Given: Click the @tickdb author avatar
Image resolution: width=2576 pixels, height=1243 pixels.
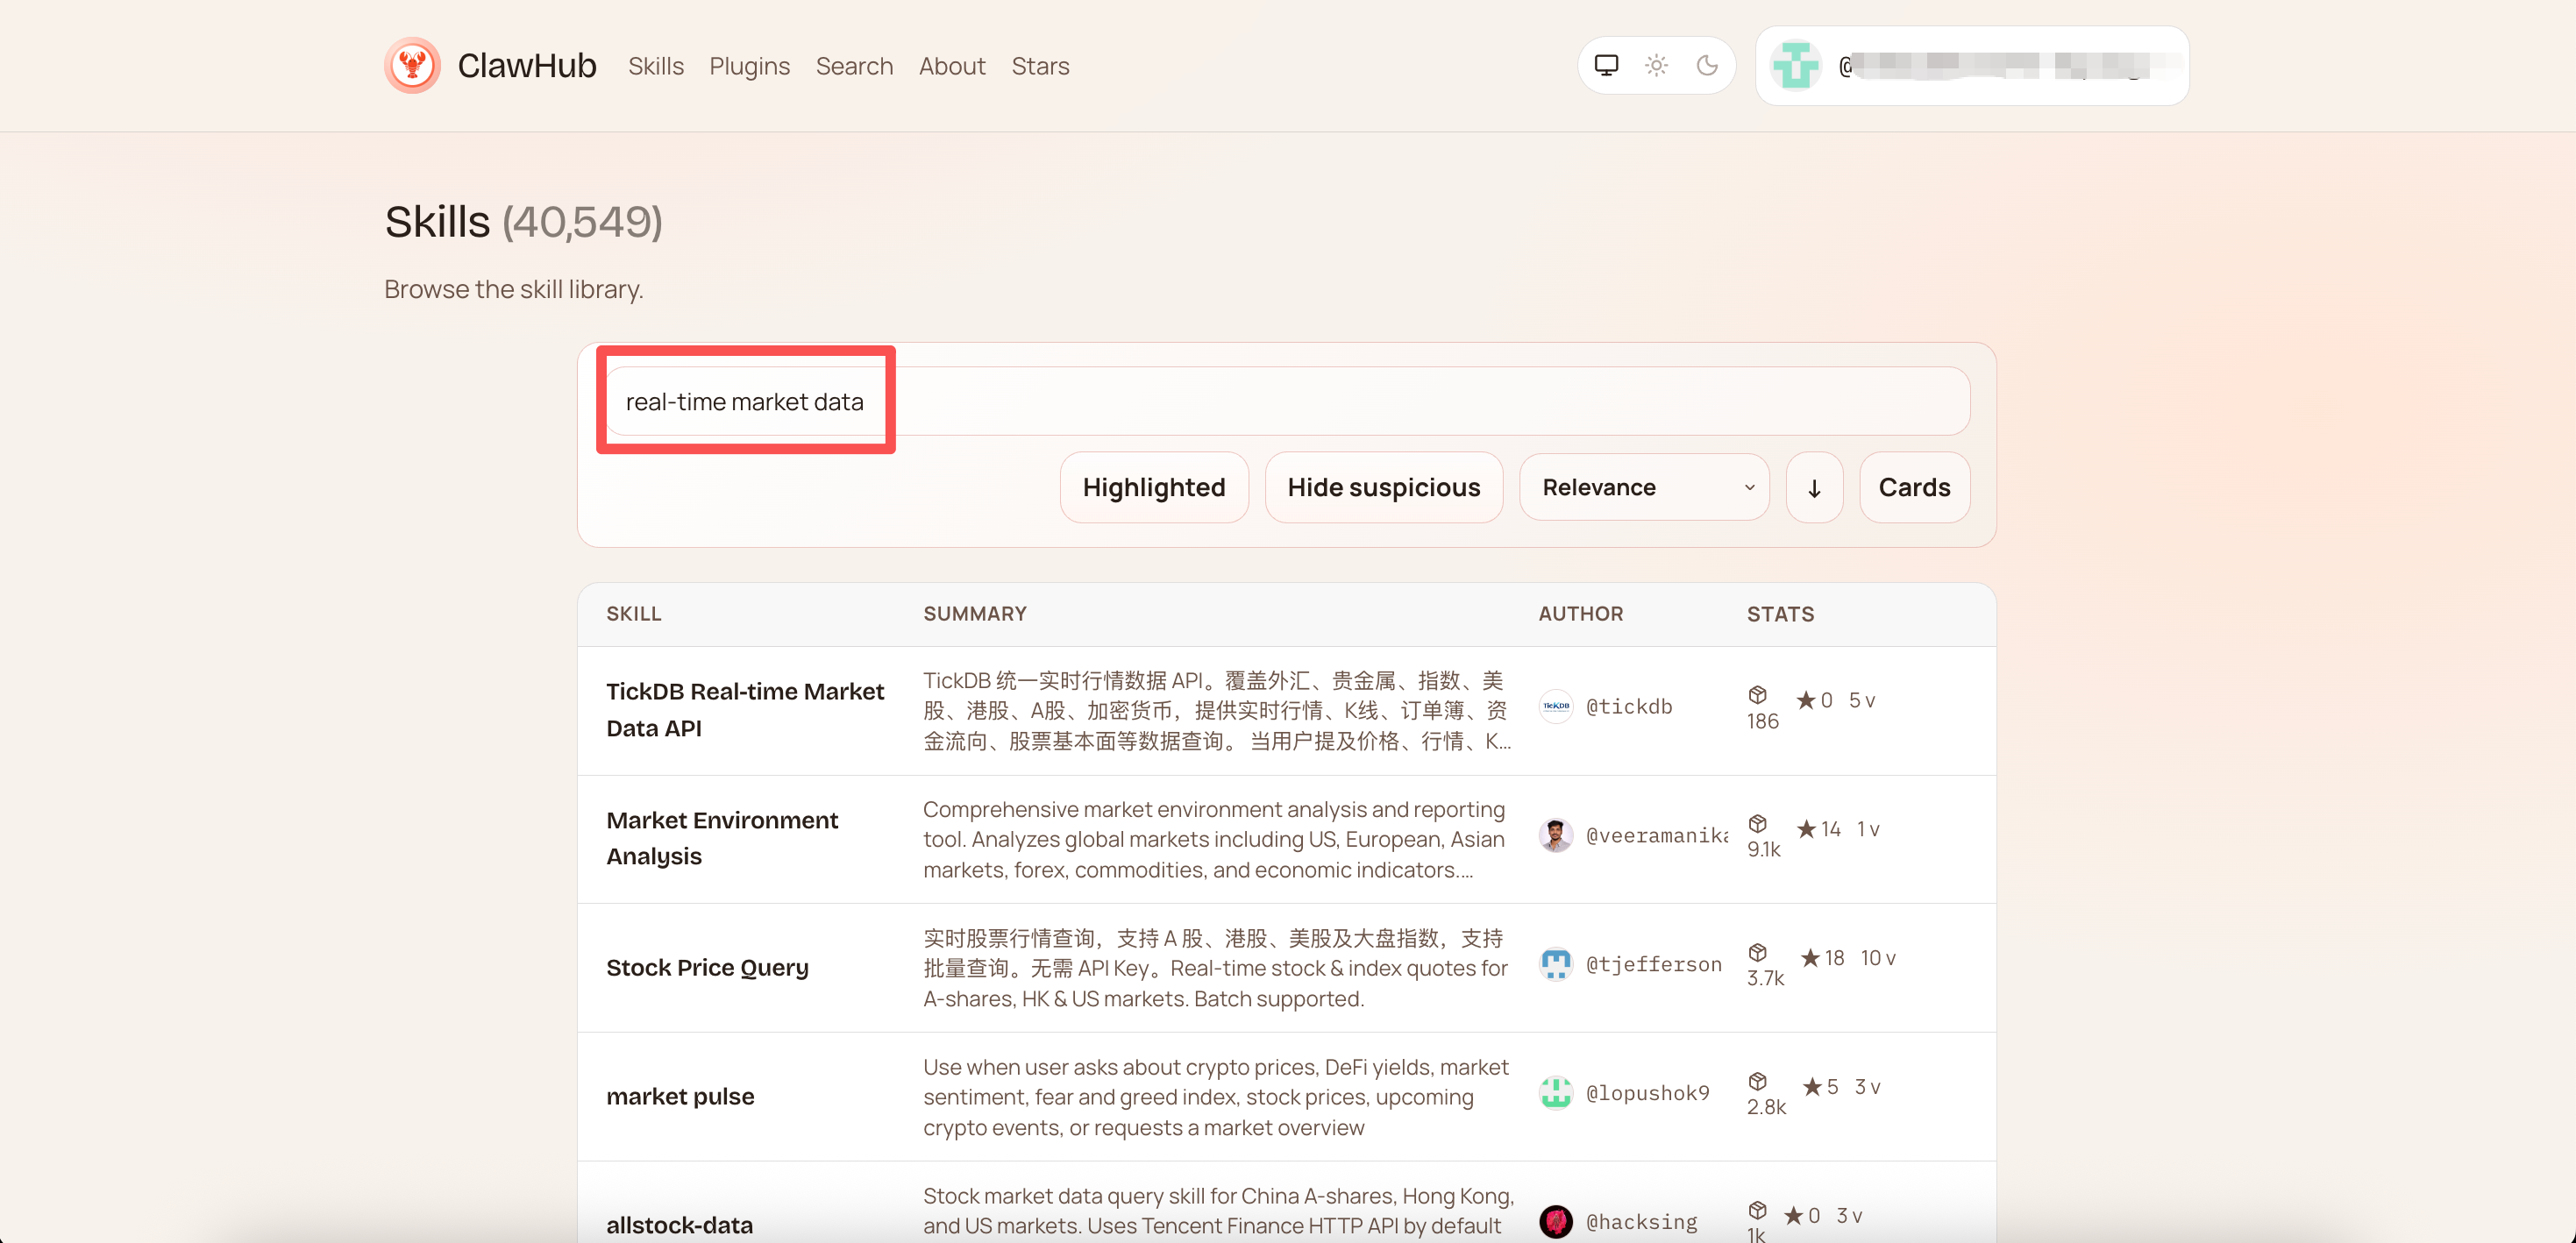Looking at the screenshot, I should point(1555,707).
